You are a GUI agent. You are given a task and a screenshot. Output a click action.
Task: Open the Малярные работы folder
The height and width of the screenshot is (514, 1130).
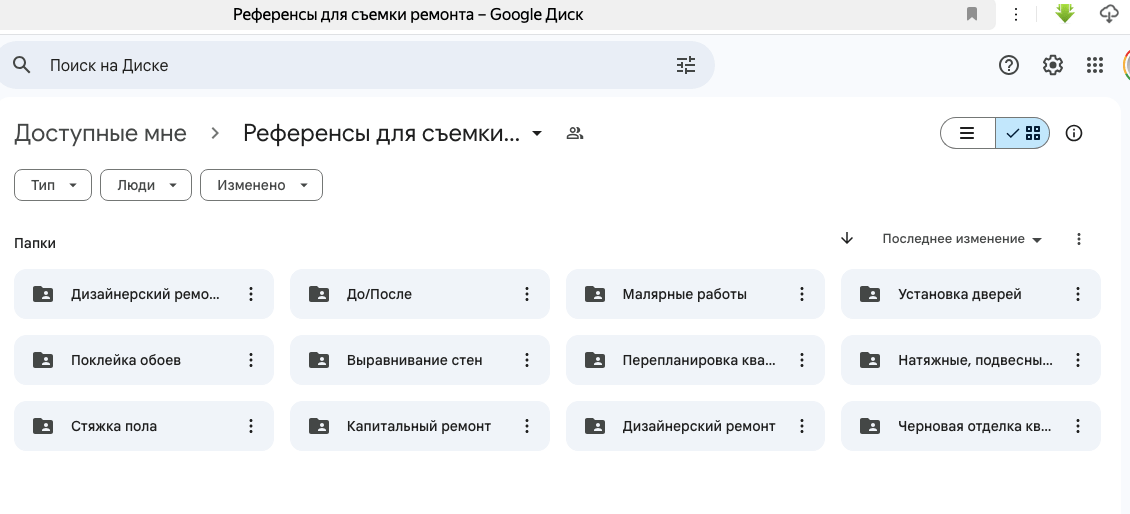[695, 294]
